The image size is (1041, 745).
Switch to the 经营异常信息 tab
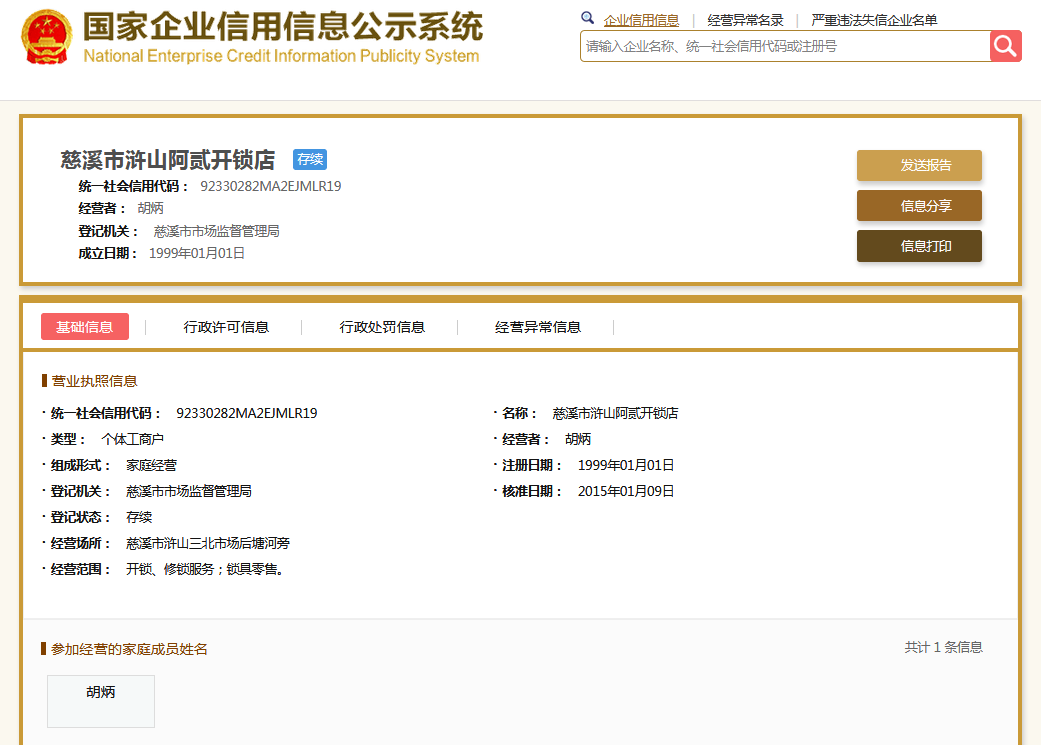point(538,327)
